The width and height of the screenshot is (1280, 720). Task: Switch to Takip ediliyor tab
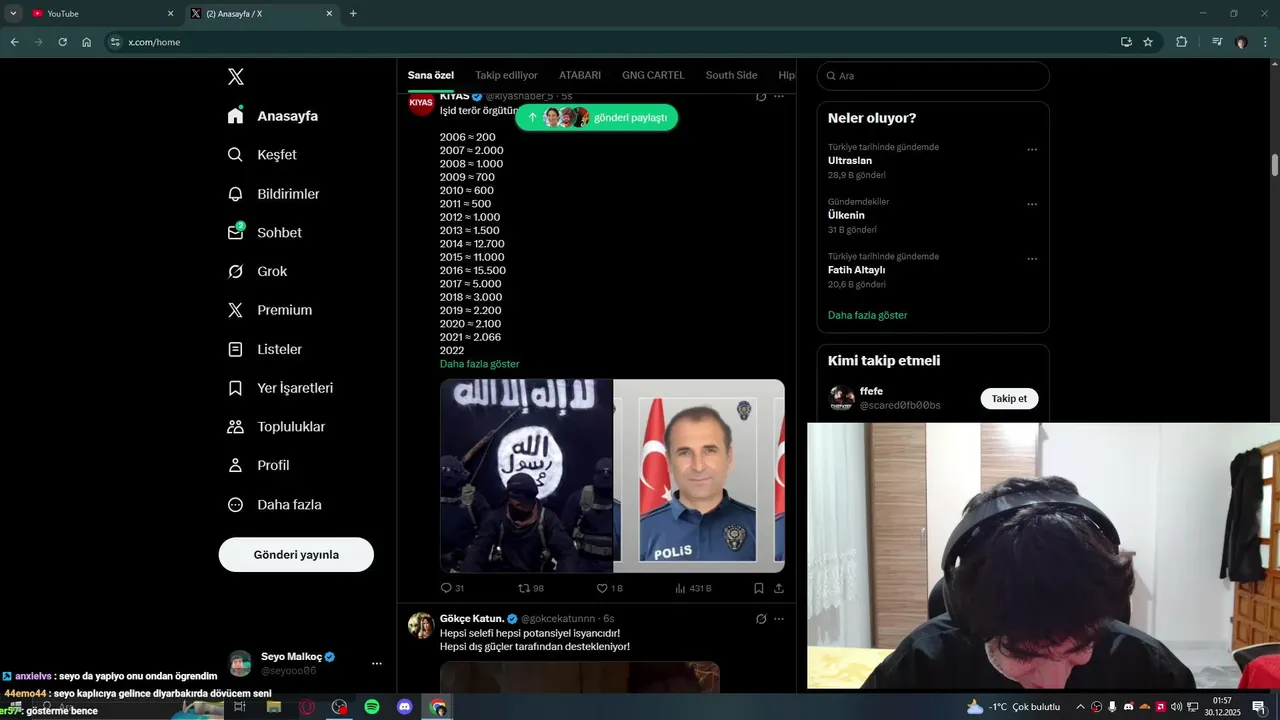click(506, 75)
